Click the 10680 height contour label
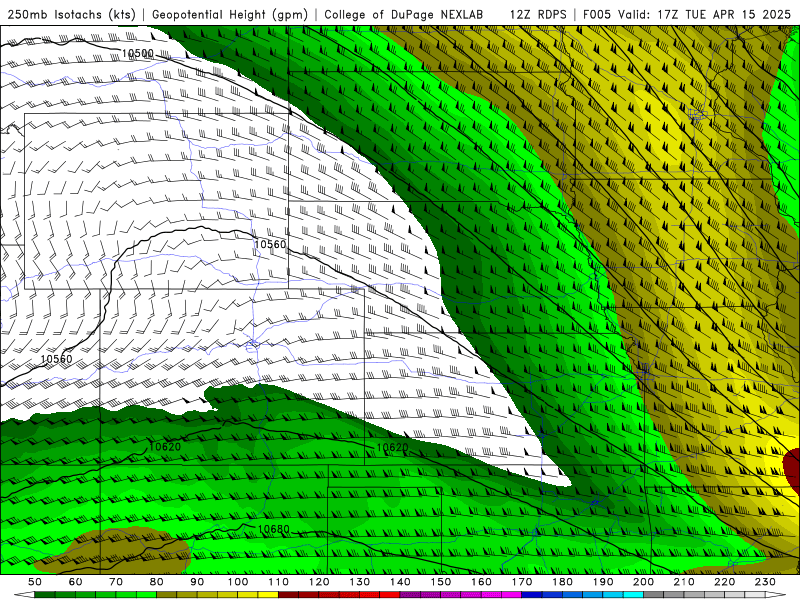 [x=273, y=529]
